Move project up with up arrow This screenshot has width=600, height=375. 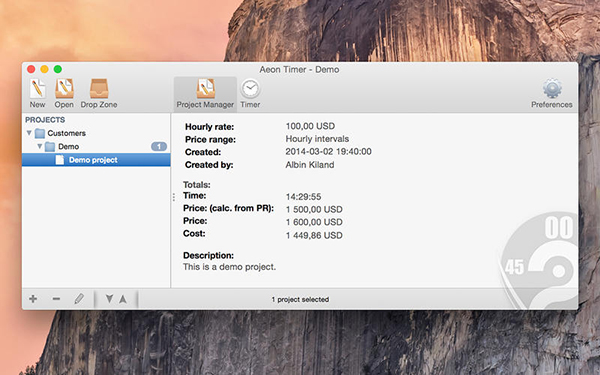click(x=123, y=299)
